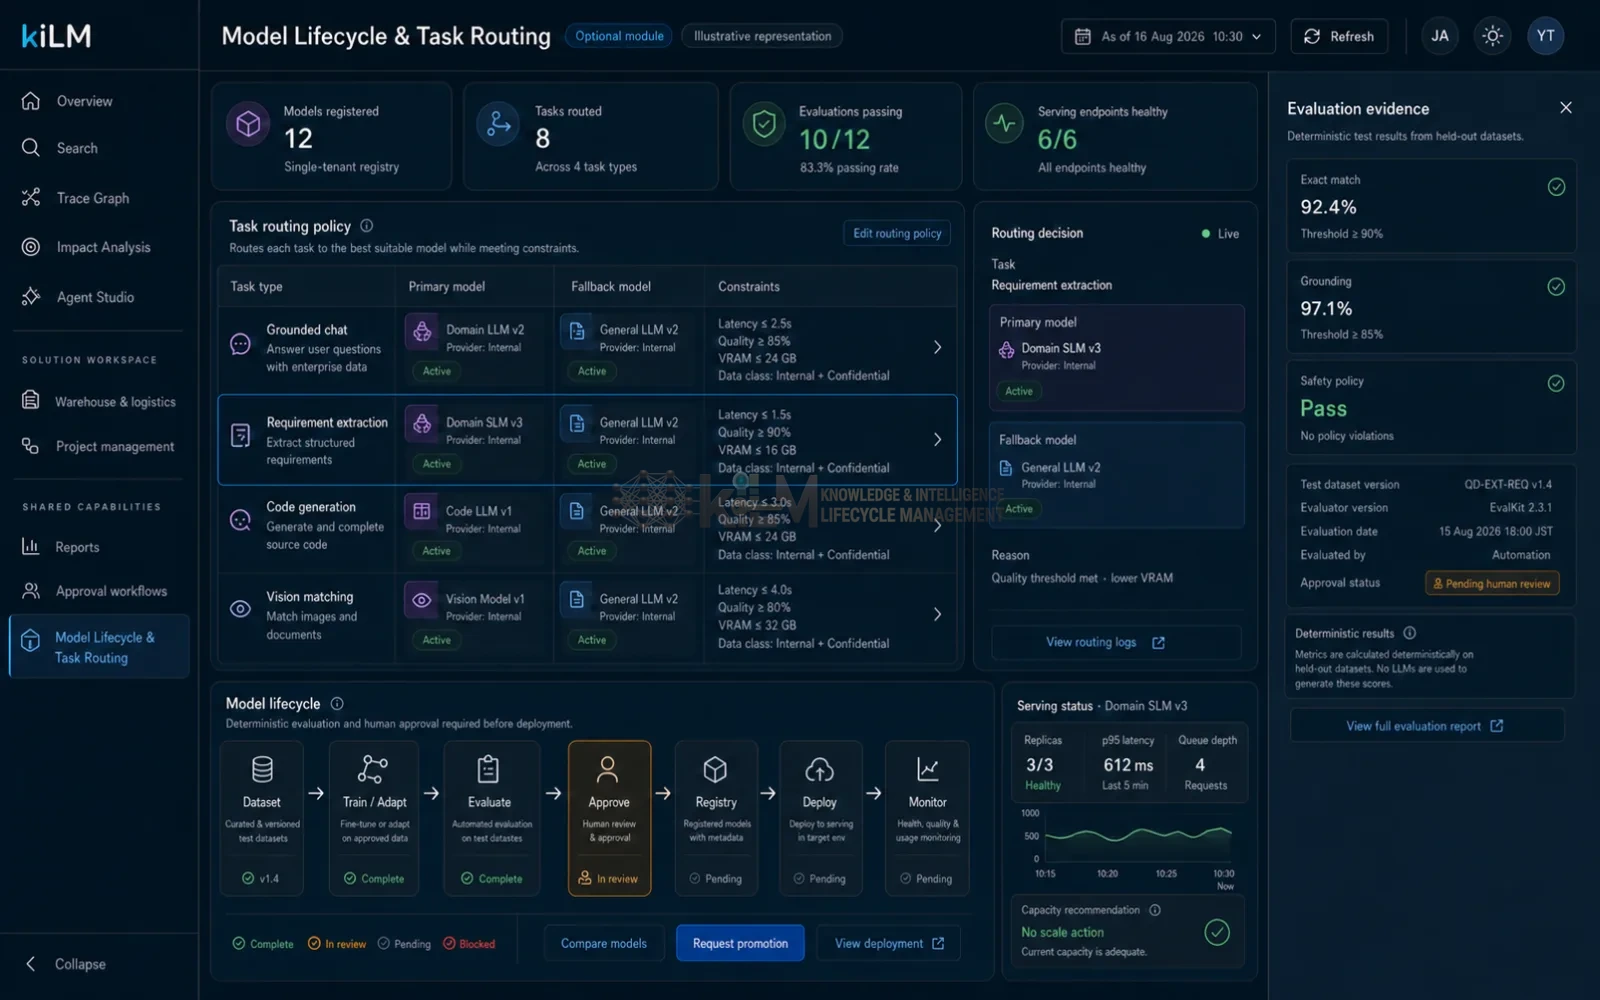Select the Registry lifecycle stage
The image size is (1600, 1000).
[x=716, y=818]
